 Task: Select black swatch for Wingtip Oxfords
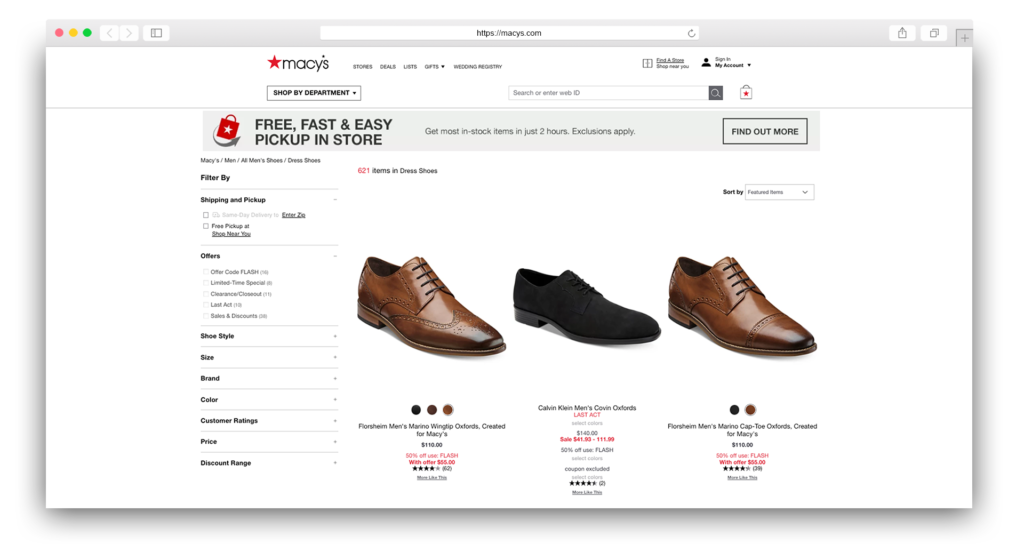click(x=416, y=410)
